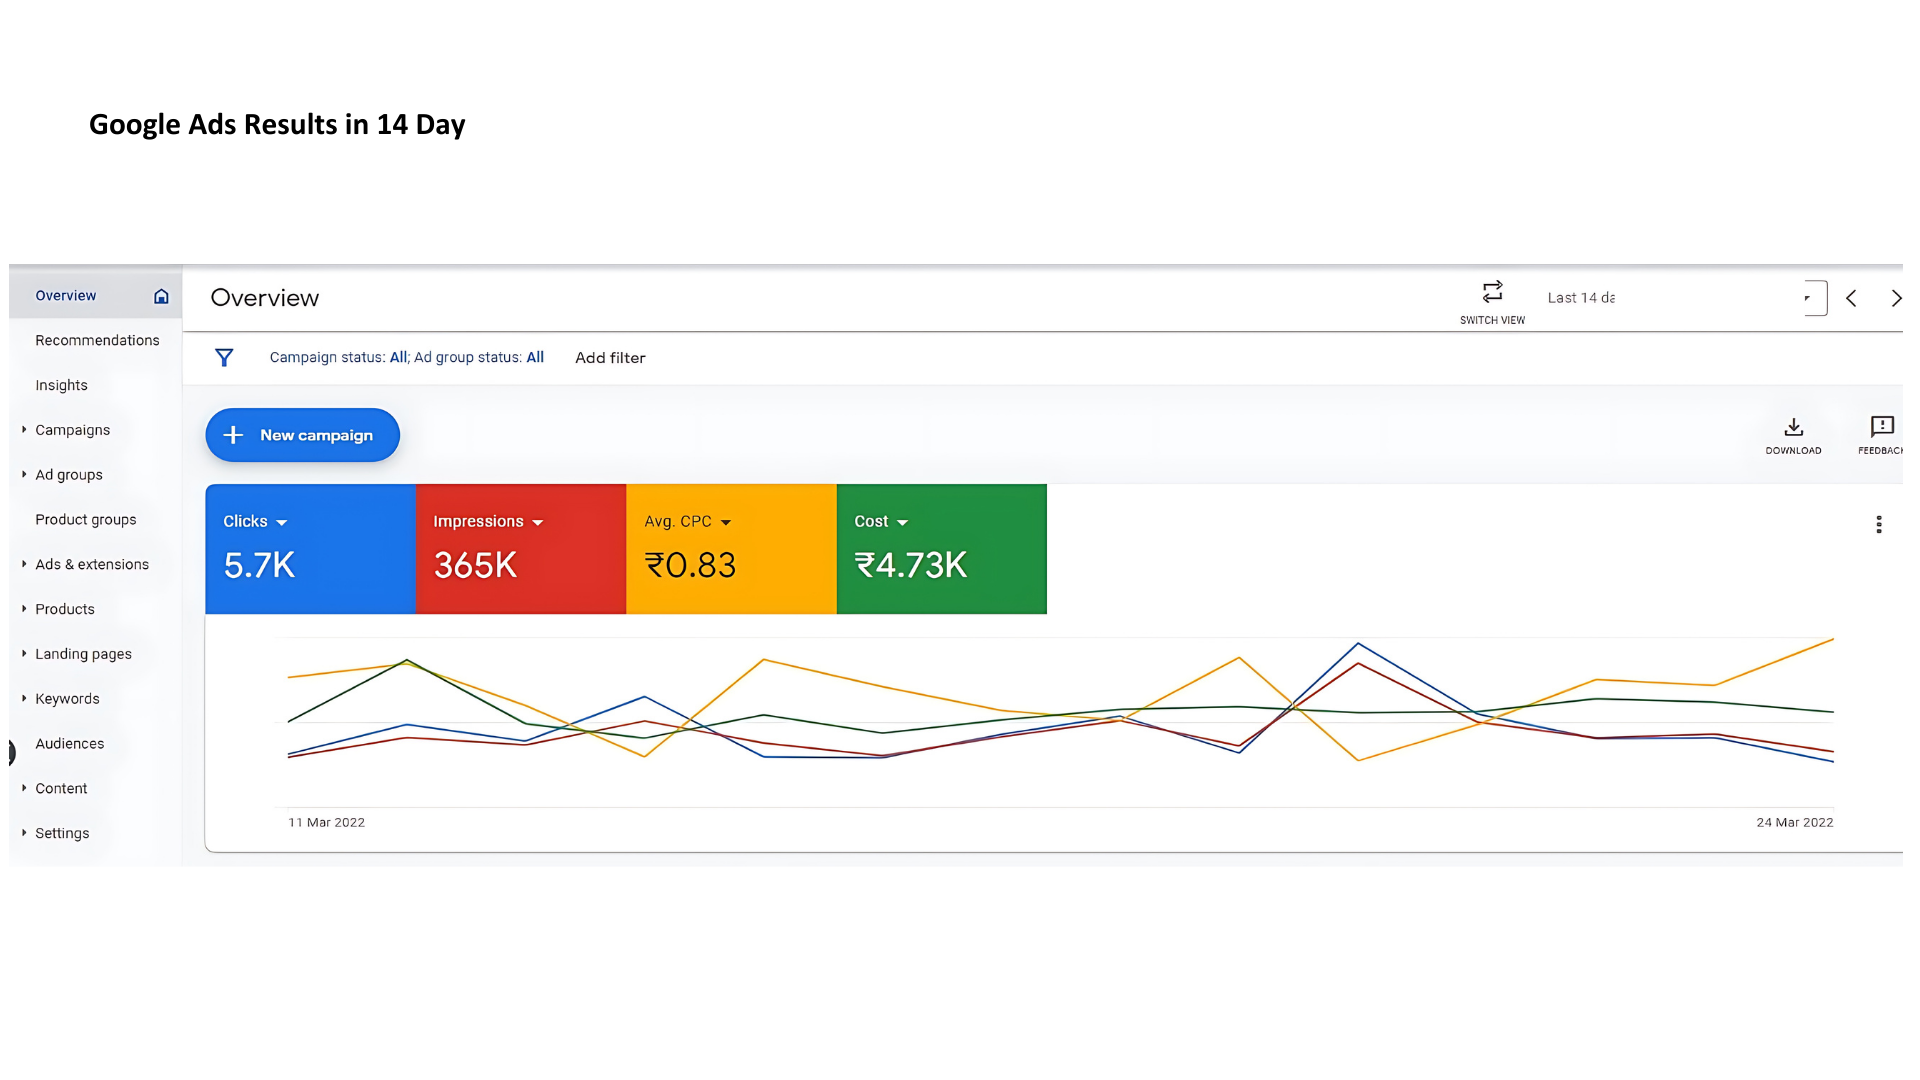This screenshot has height=1080, width=1920.
Task: Expand the Campaigns sidebar item
Action: [x=72, y=430]
